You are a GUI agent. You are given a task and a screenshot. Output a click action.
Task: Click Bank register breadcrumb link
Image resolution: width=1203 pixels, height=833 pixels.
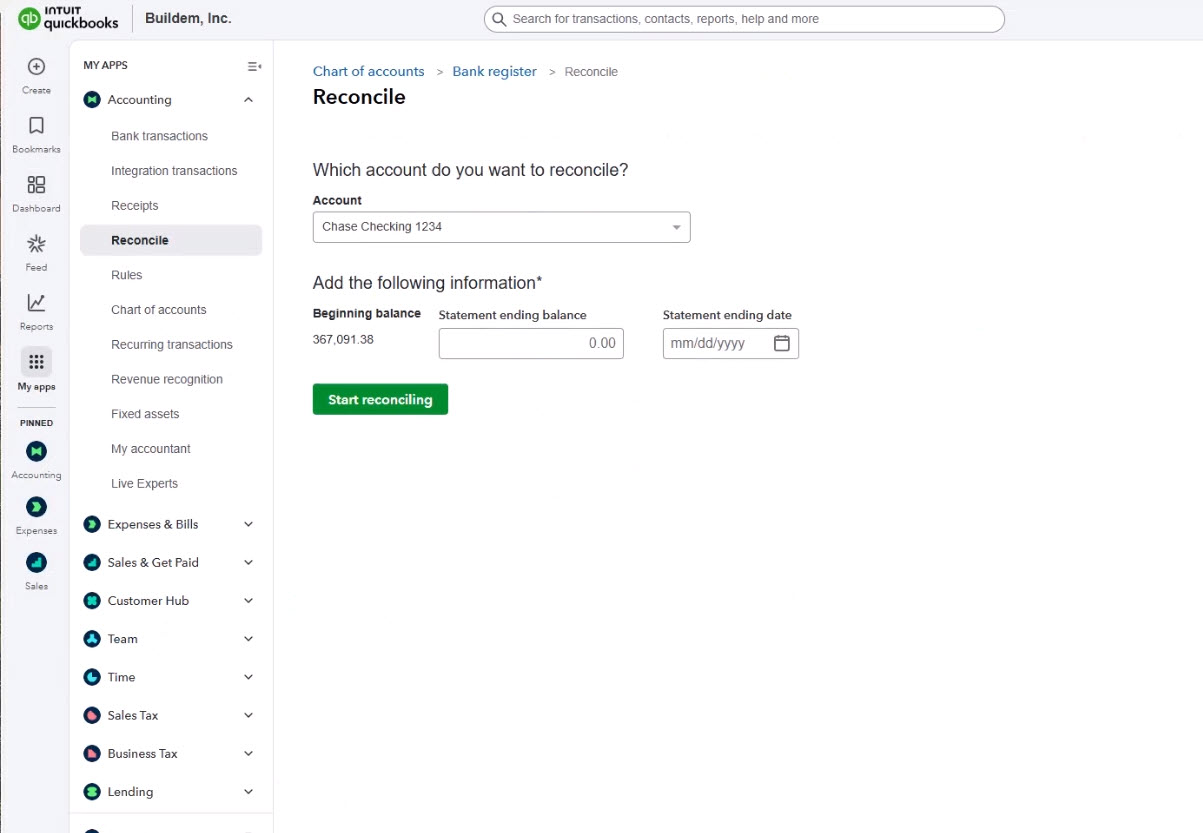pyautogui.click(x=494, y=72)
